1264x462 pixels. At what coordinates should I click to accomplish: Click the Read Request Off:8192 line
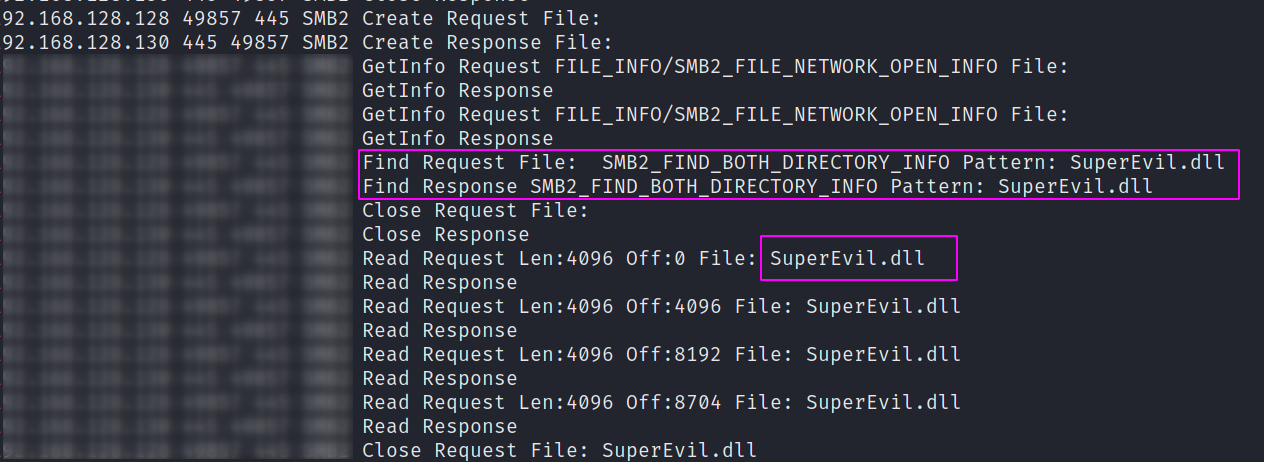pos(662,355)
